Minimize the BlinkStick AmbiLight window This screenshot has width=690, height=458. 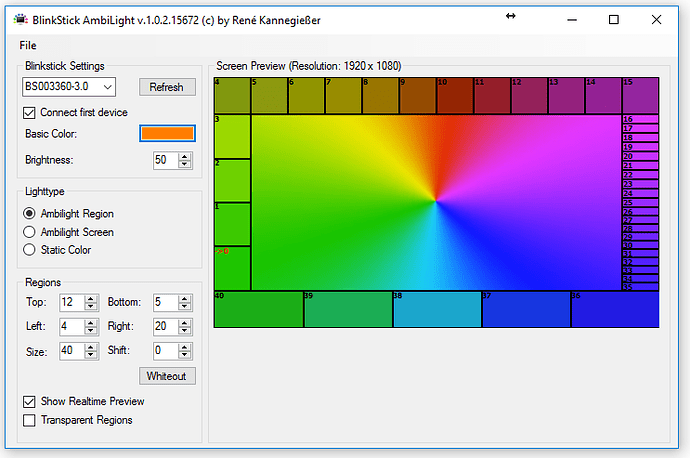click(x=572, y=20)
